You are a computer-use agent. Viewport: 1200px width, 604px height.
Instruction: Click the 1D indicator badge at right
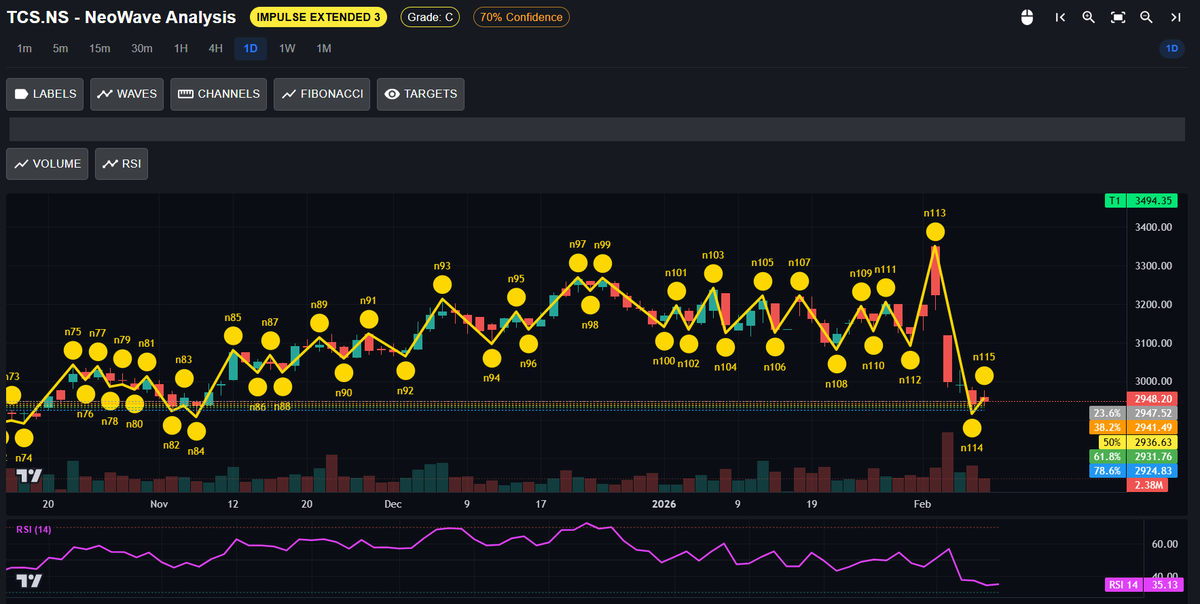[x=1170, y=48]
